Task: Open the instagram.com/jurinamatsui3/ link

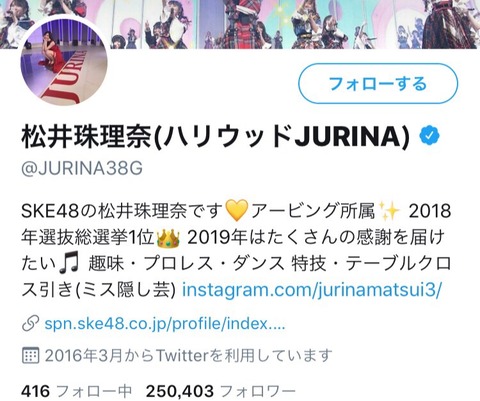Action: click(x=312, y=290)
